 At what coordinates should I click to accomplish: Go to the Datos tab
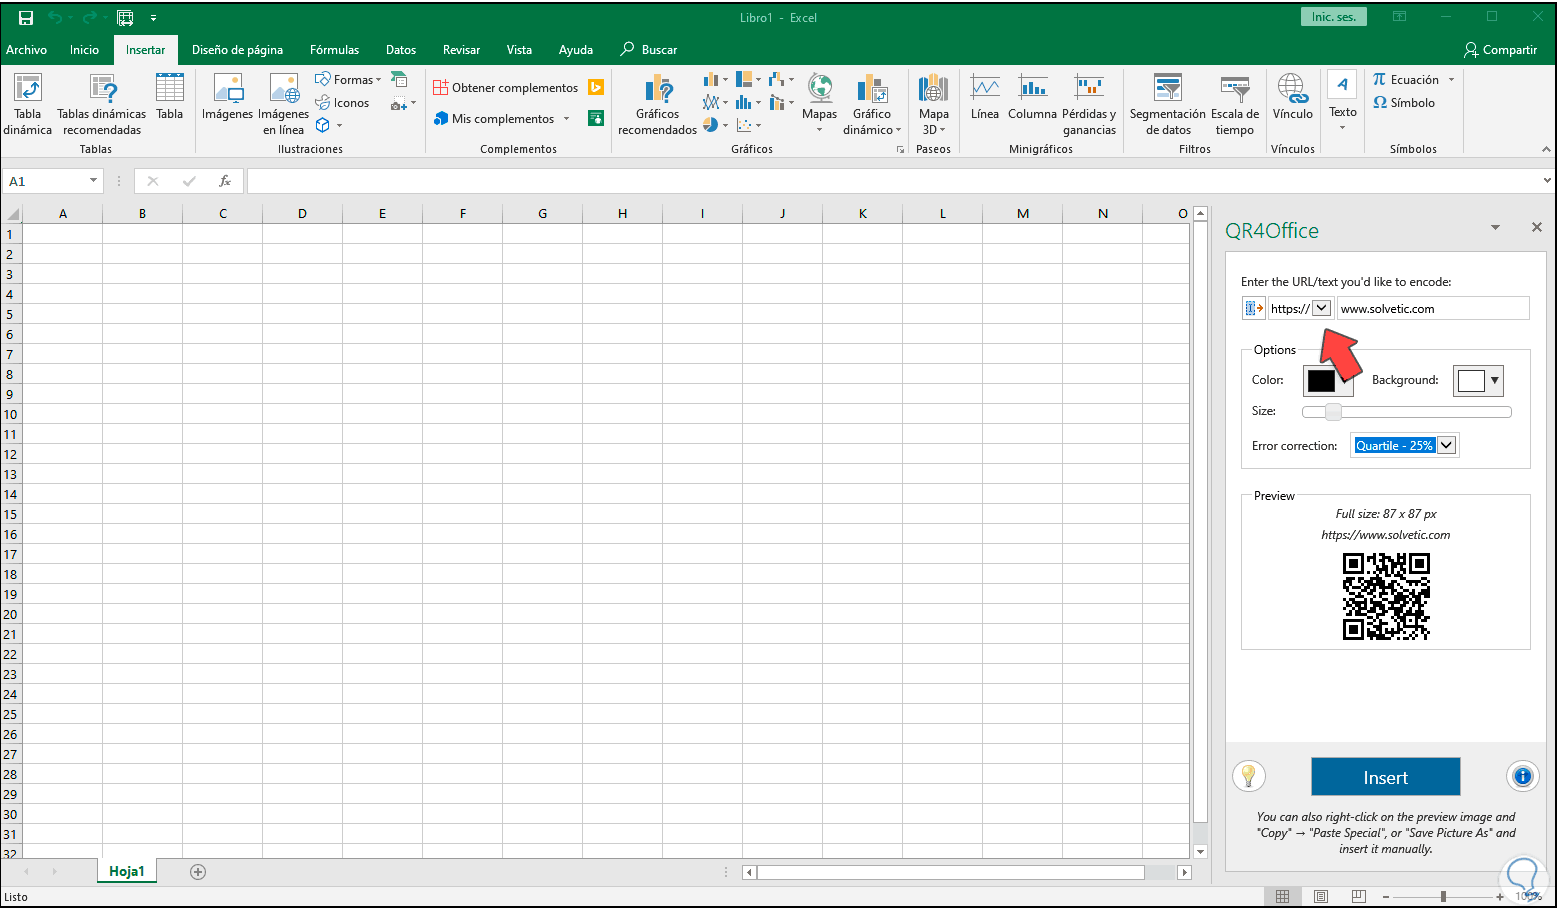401,50
